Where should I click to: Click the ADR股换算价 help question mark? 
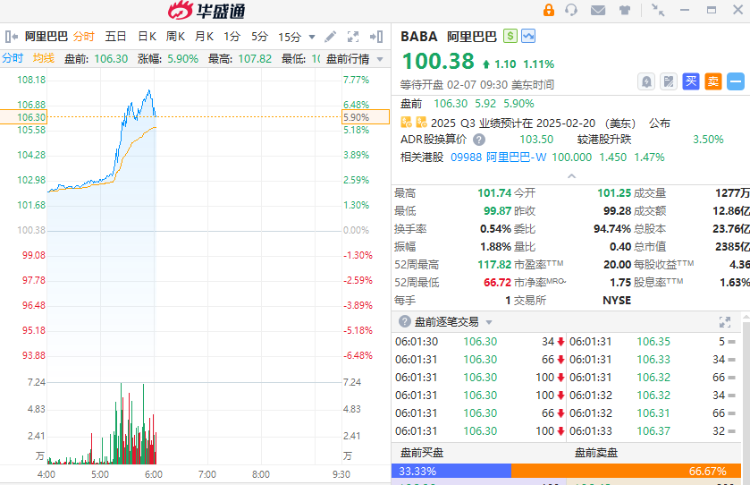[x=479, y=140]
